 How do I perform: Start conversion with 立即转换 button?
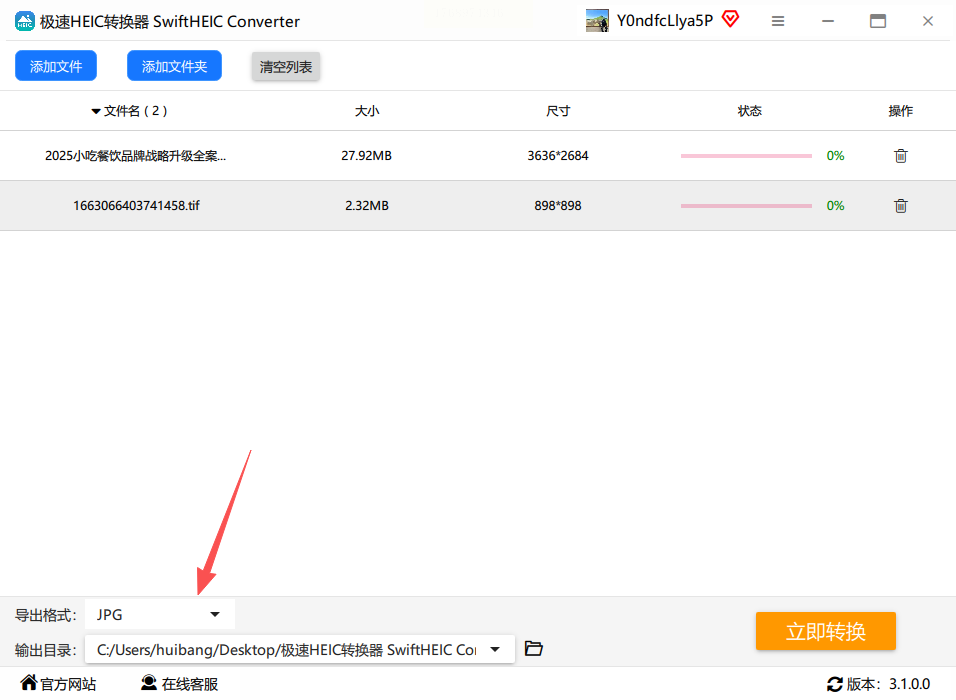826,631
